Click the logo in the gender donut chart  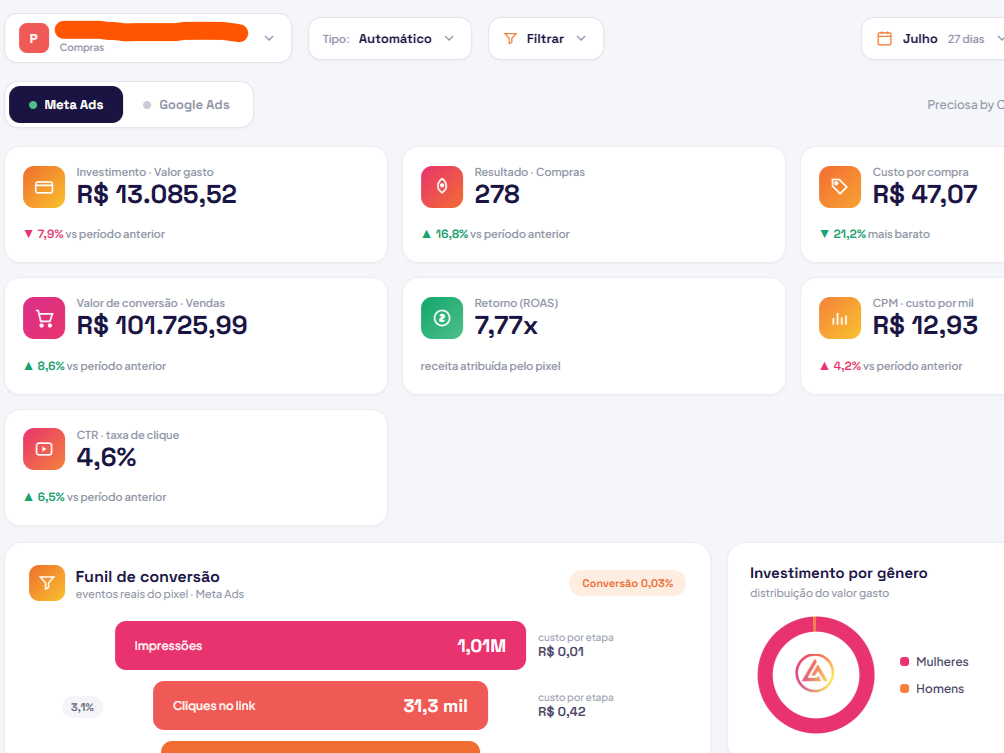pyautogui.click(x=814, y=674)
